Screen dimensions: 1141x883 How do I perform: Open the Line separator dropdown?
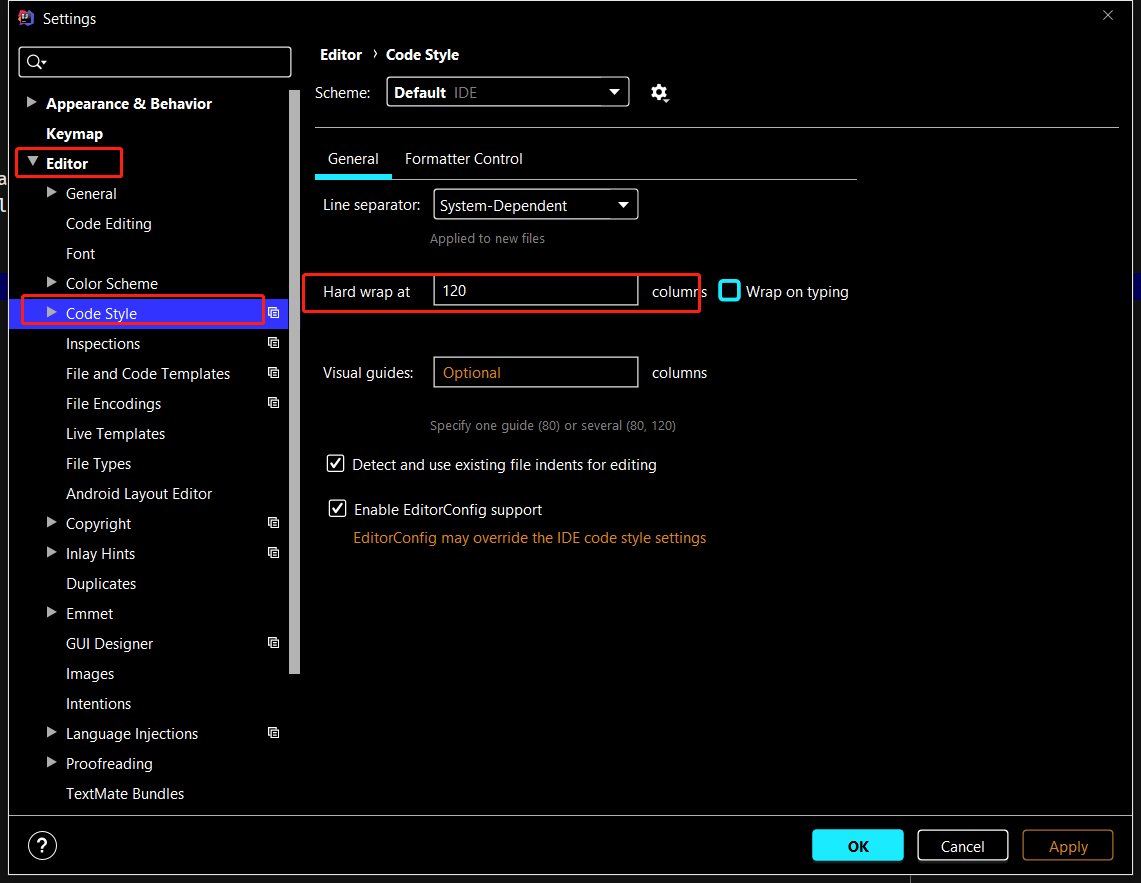pyautogui.click(x=535, y=205)
